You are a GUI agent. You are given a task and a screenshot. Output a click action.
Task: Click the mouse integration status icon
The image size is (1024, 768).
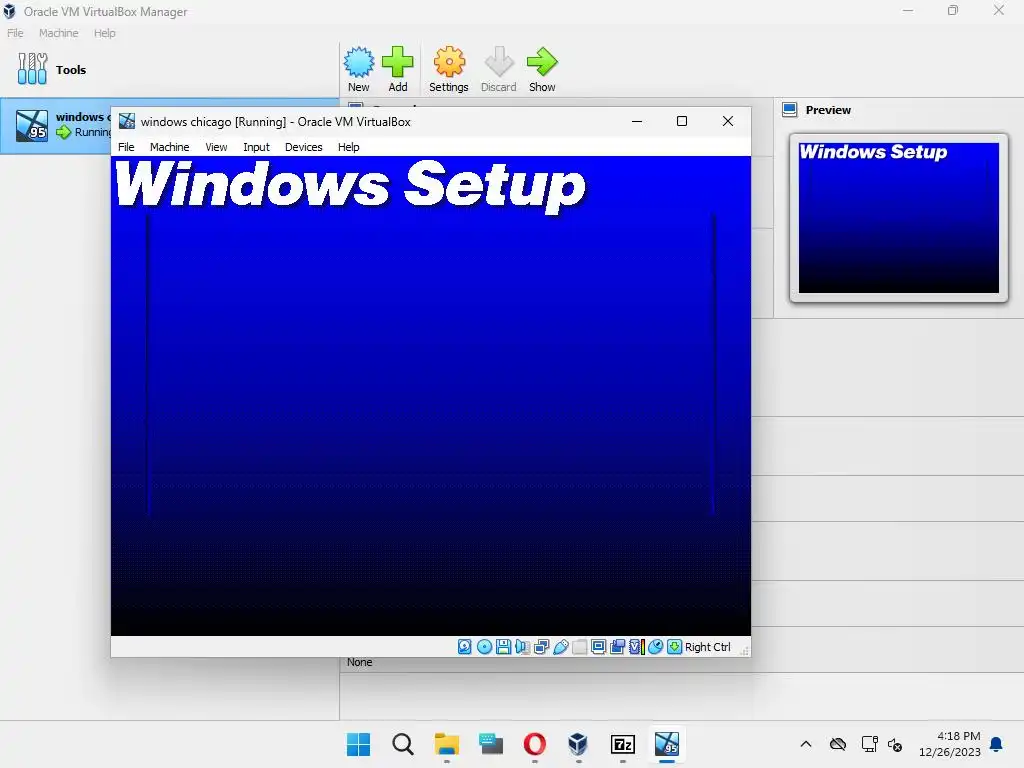[656, 647]
